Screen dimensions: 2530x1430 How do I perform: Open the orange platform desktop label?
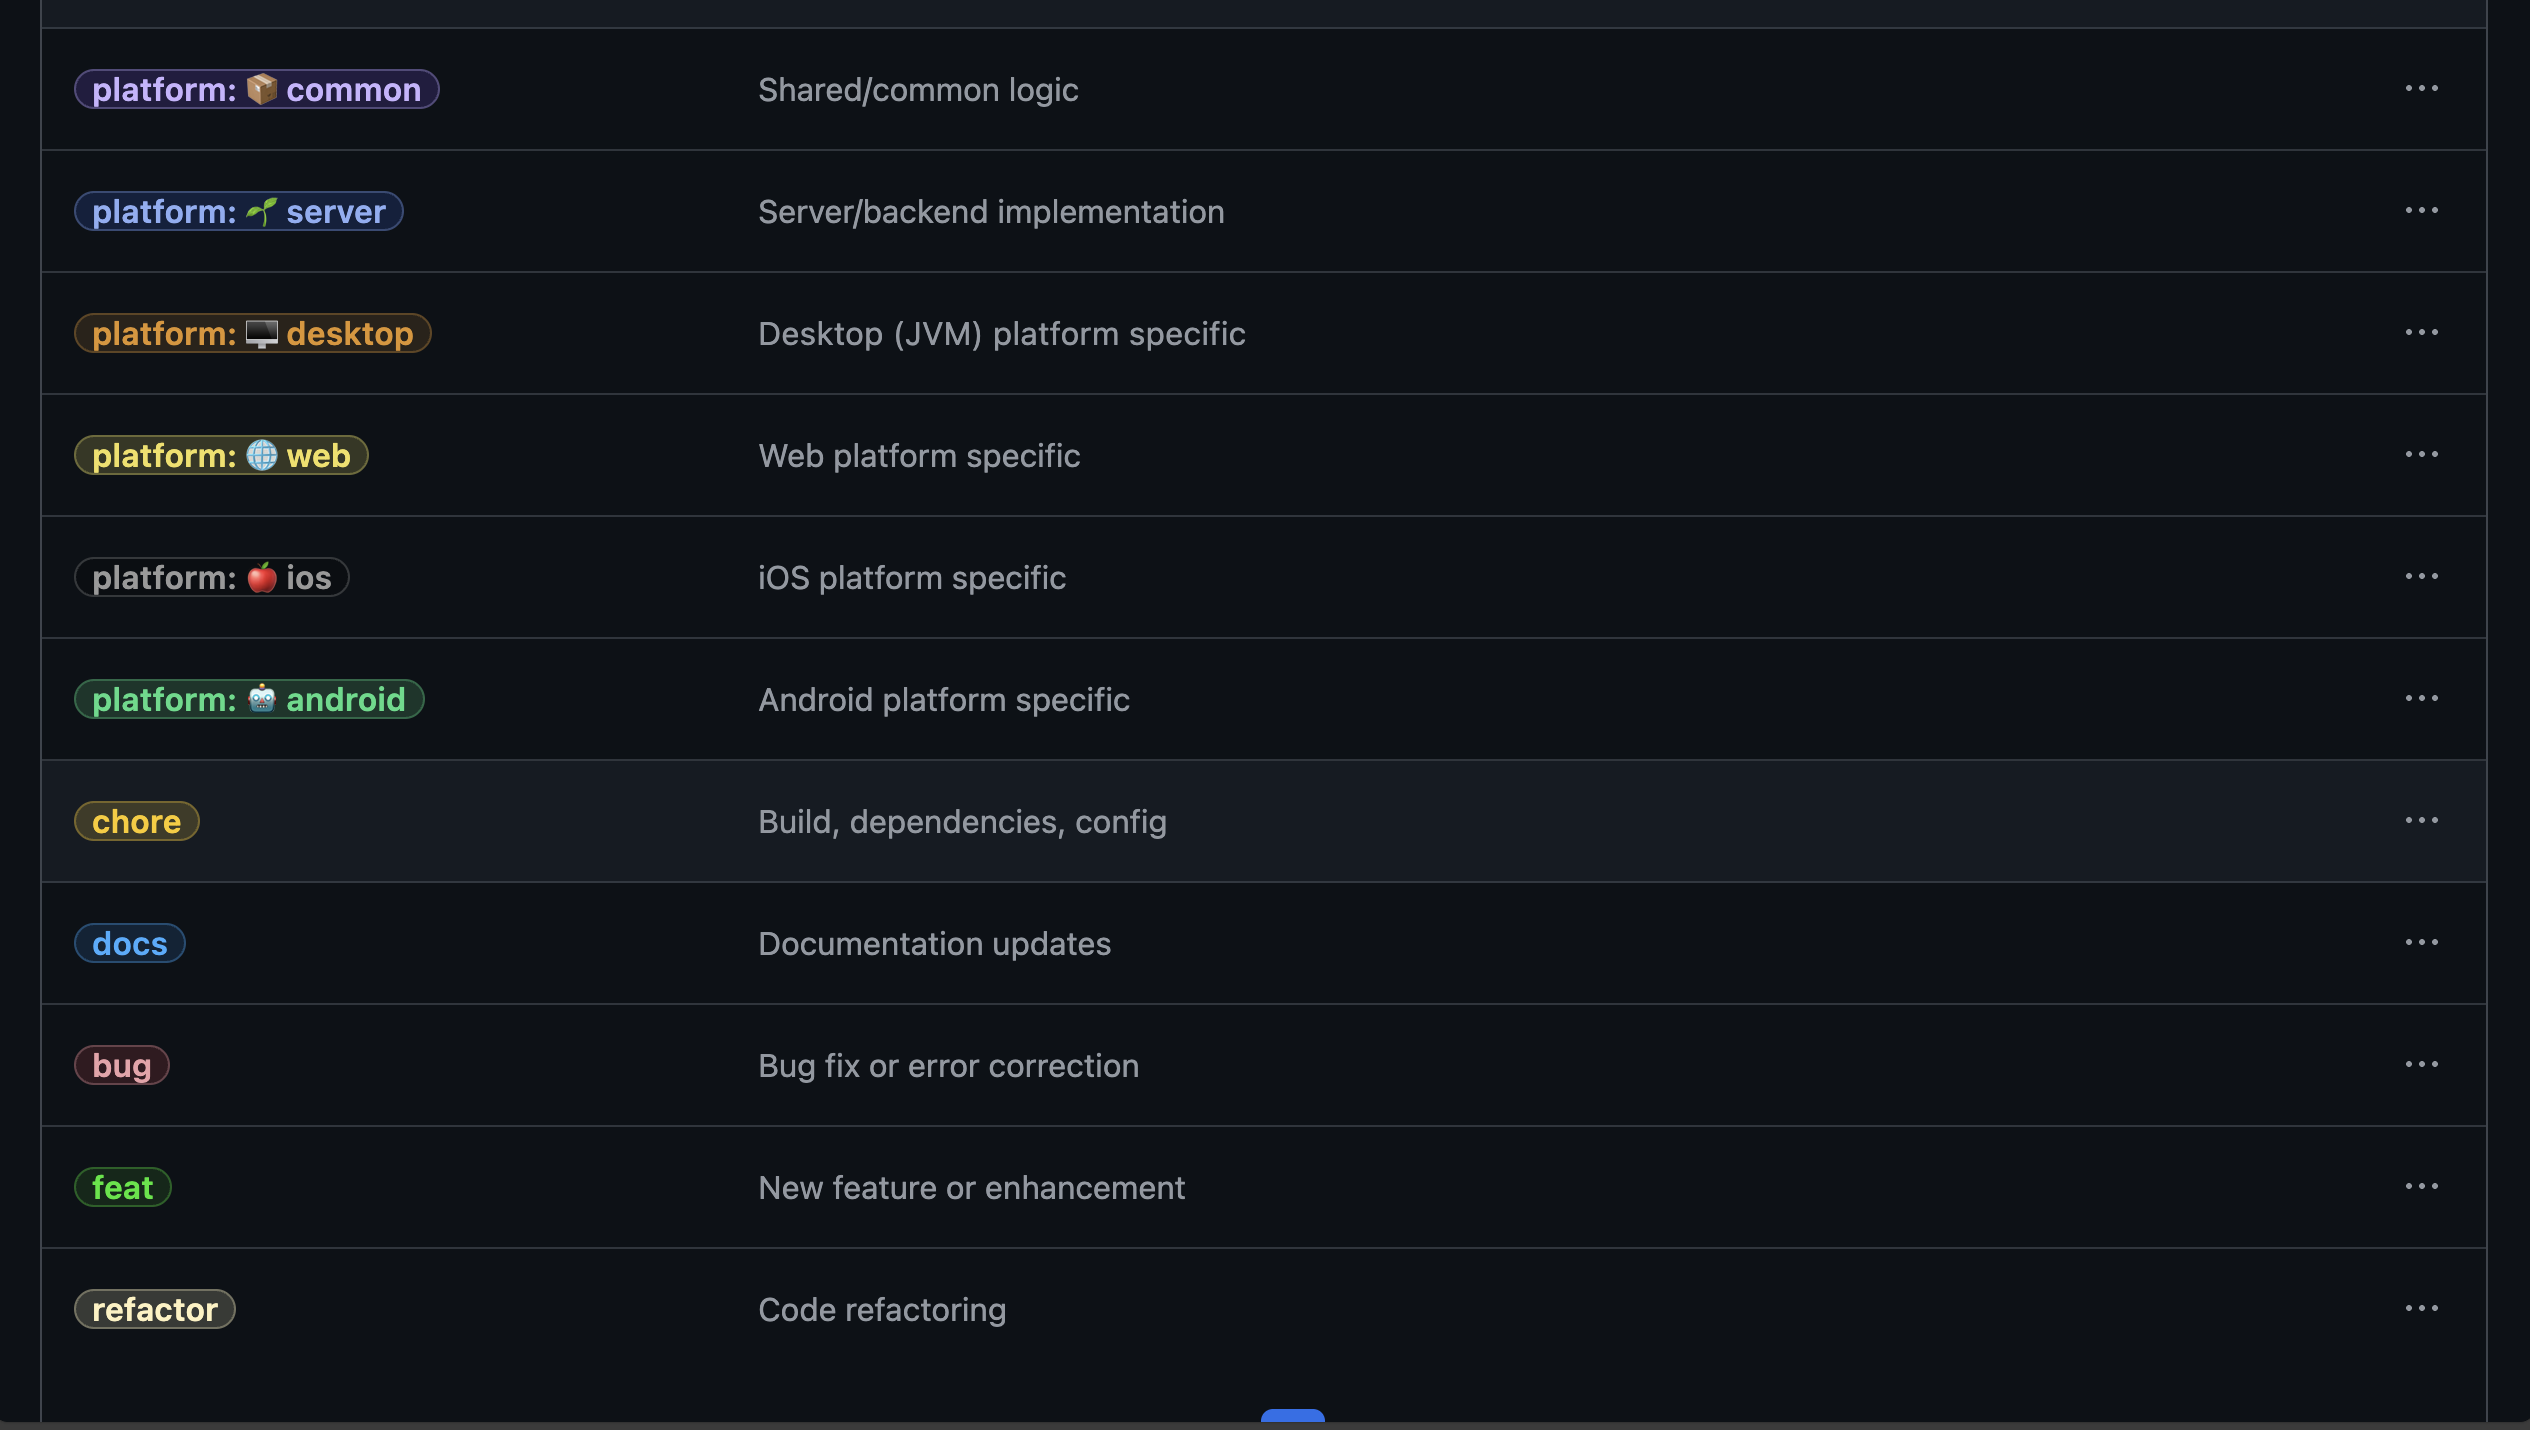252,334
